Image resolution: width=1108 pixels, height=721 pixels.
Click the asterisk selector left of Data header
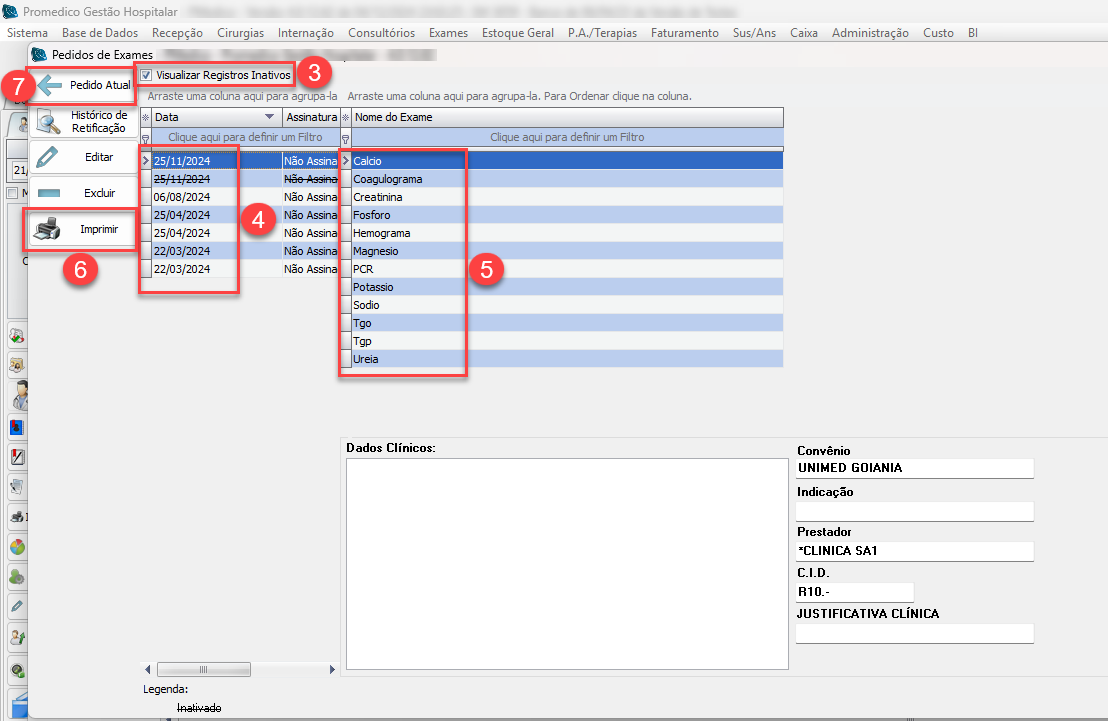pos(145,118)
